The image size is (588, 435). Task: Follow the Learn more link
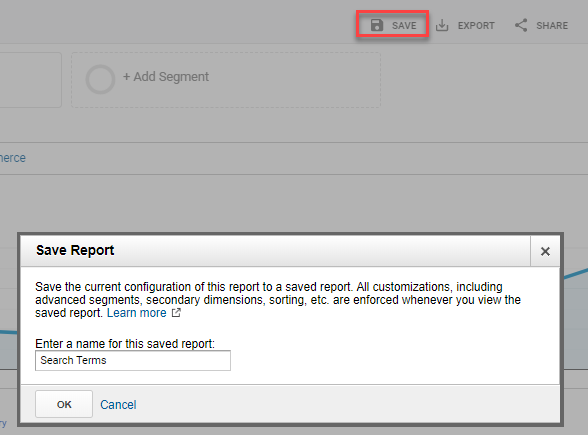pos(136,313)
